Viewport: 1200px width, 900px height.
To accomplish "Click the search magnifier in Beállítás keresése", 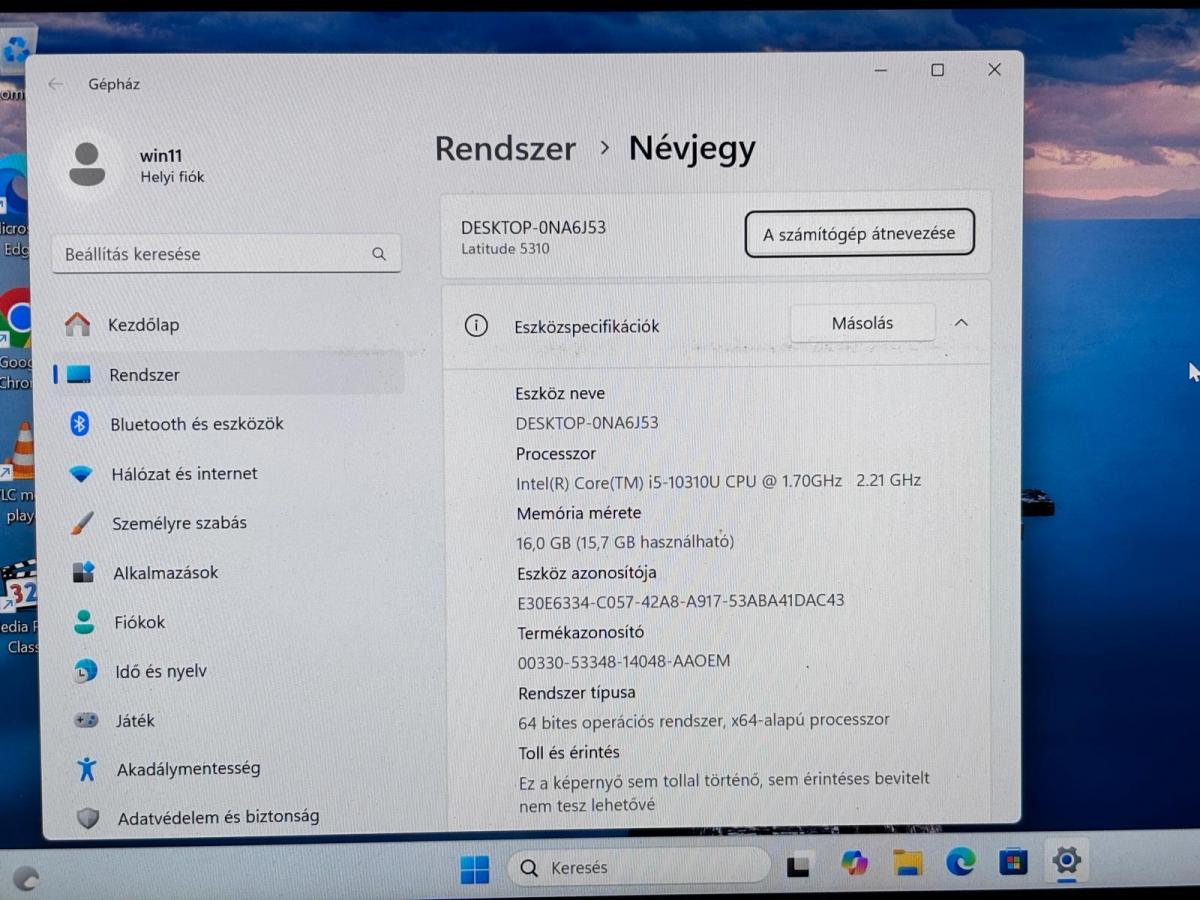I will coord(379,254).
